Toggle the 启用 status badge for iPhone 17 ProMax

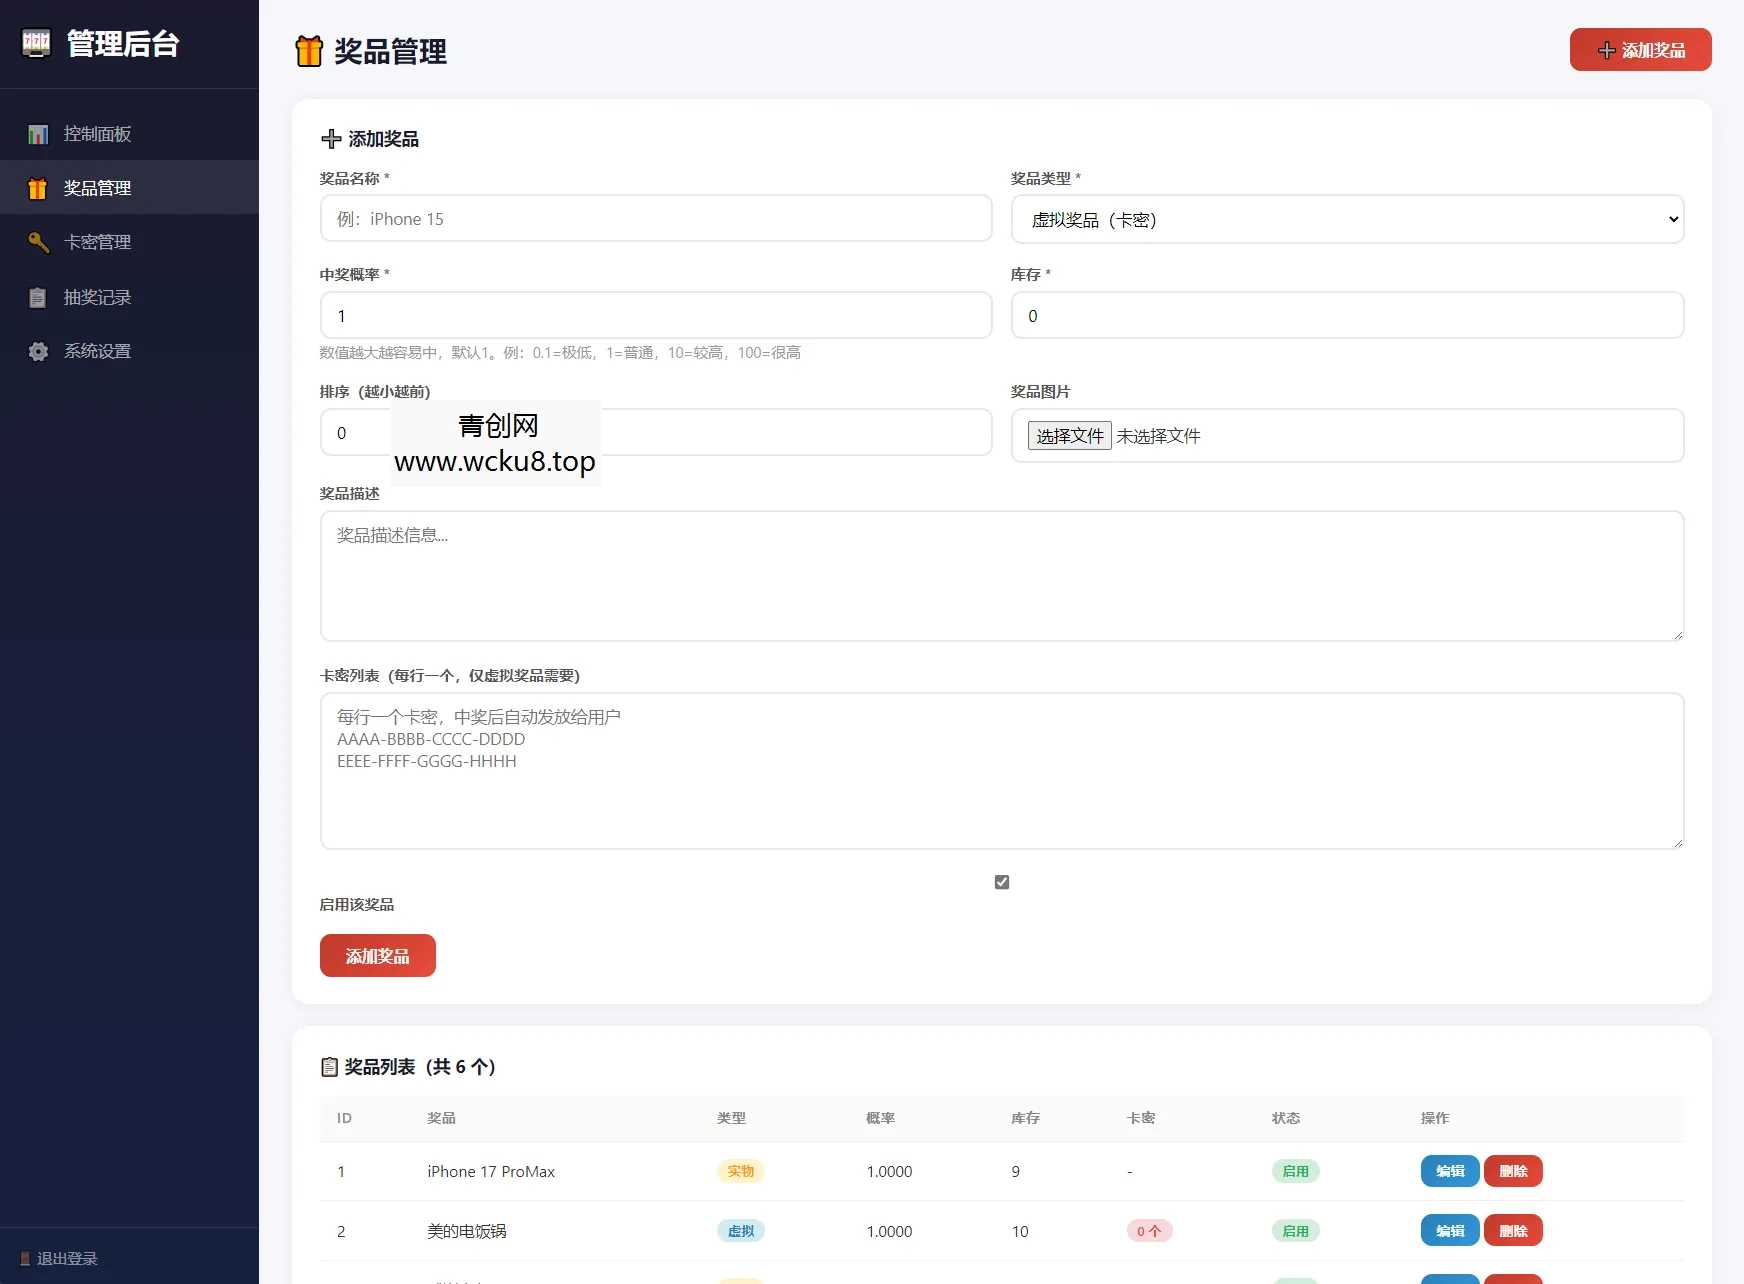point(1295,1171)
